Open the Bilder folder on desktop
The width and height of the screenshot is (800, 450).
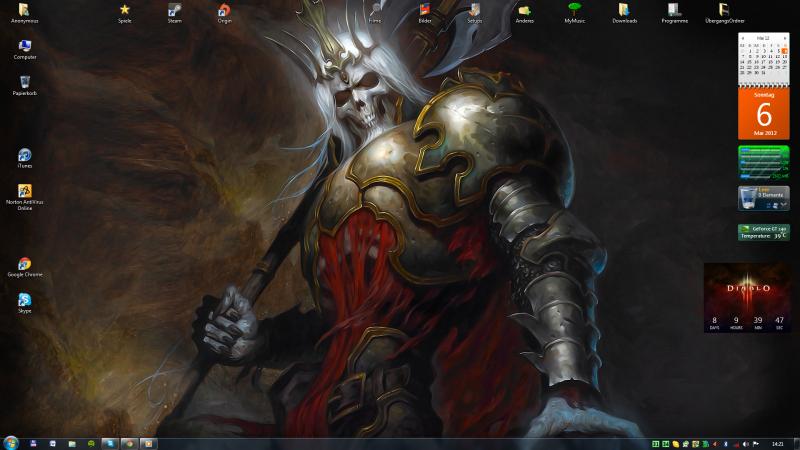coord(425,11)
